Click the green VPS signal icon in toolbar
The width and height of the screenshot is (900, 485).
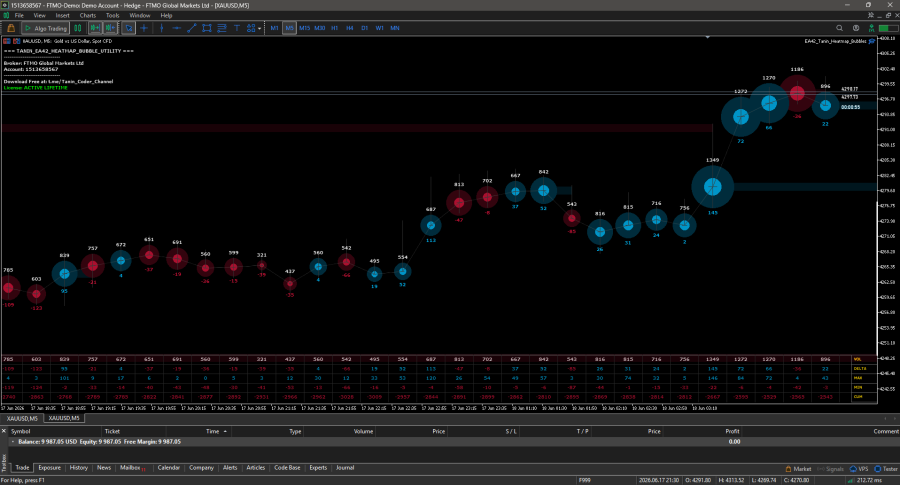coord(871,28)
